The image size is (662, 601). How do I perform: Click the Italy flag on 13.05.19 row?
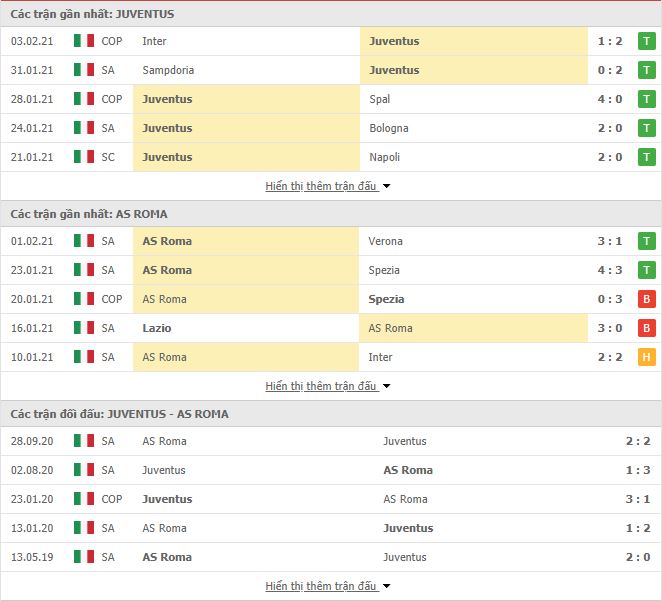coord(84,557)
